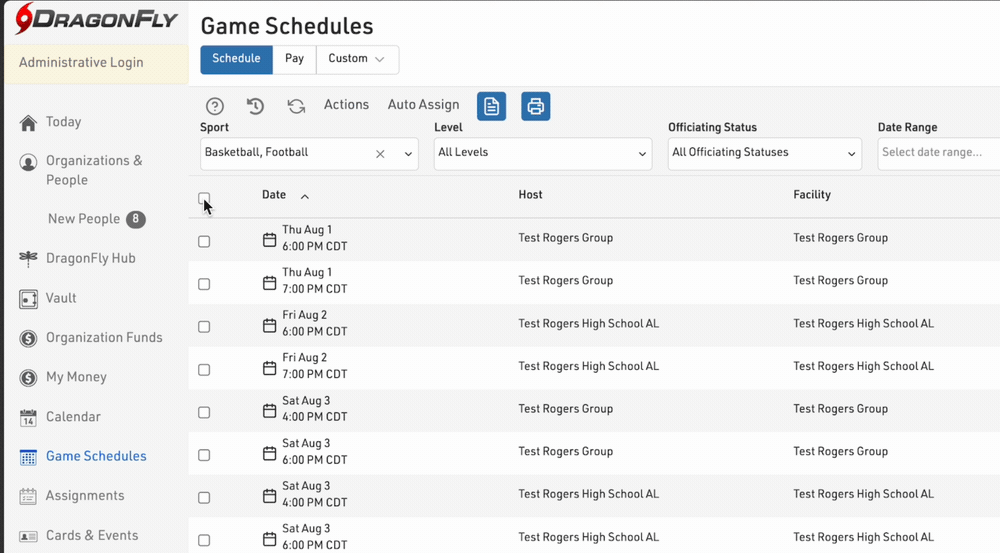Open the history clock icon

coord(255,106)
